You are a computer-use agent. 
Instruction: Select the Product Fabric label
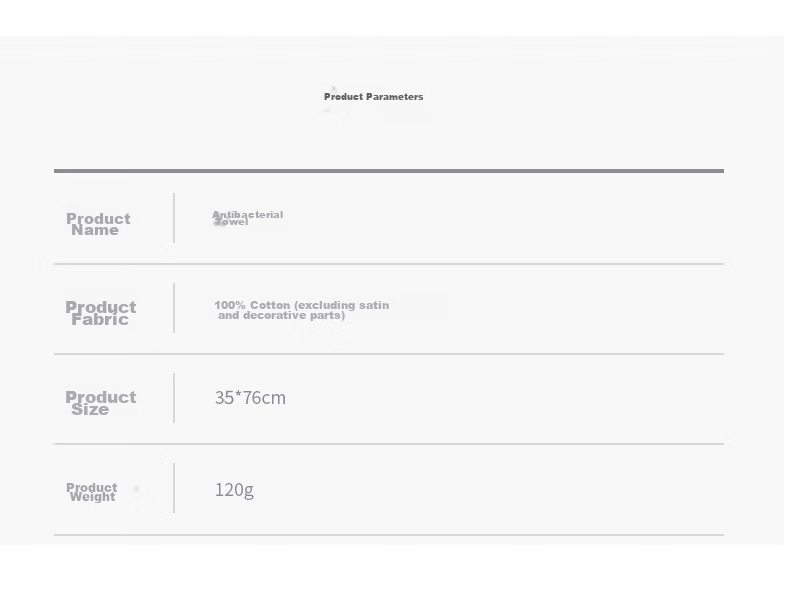[101, 313]
